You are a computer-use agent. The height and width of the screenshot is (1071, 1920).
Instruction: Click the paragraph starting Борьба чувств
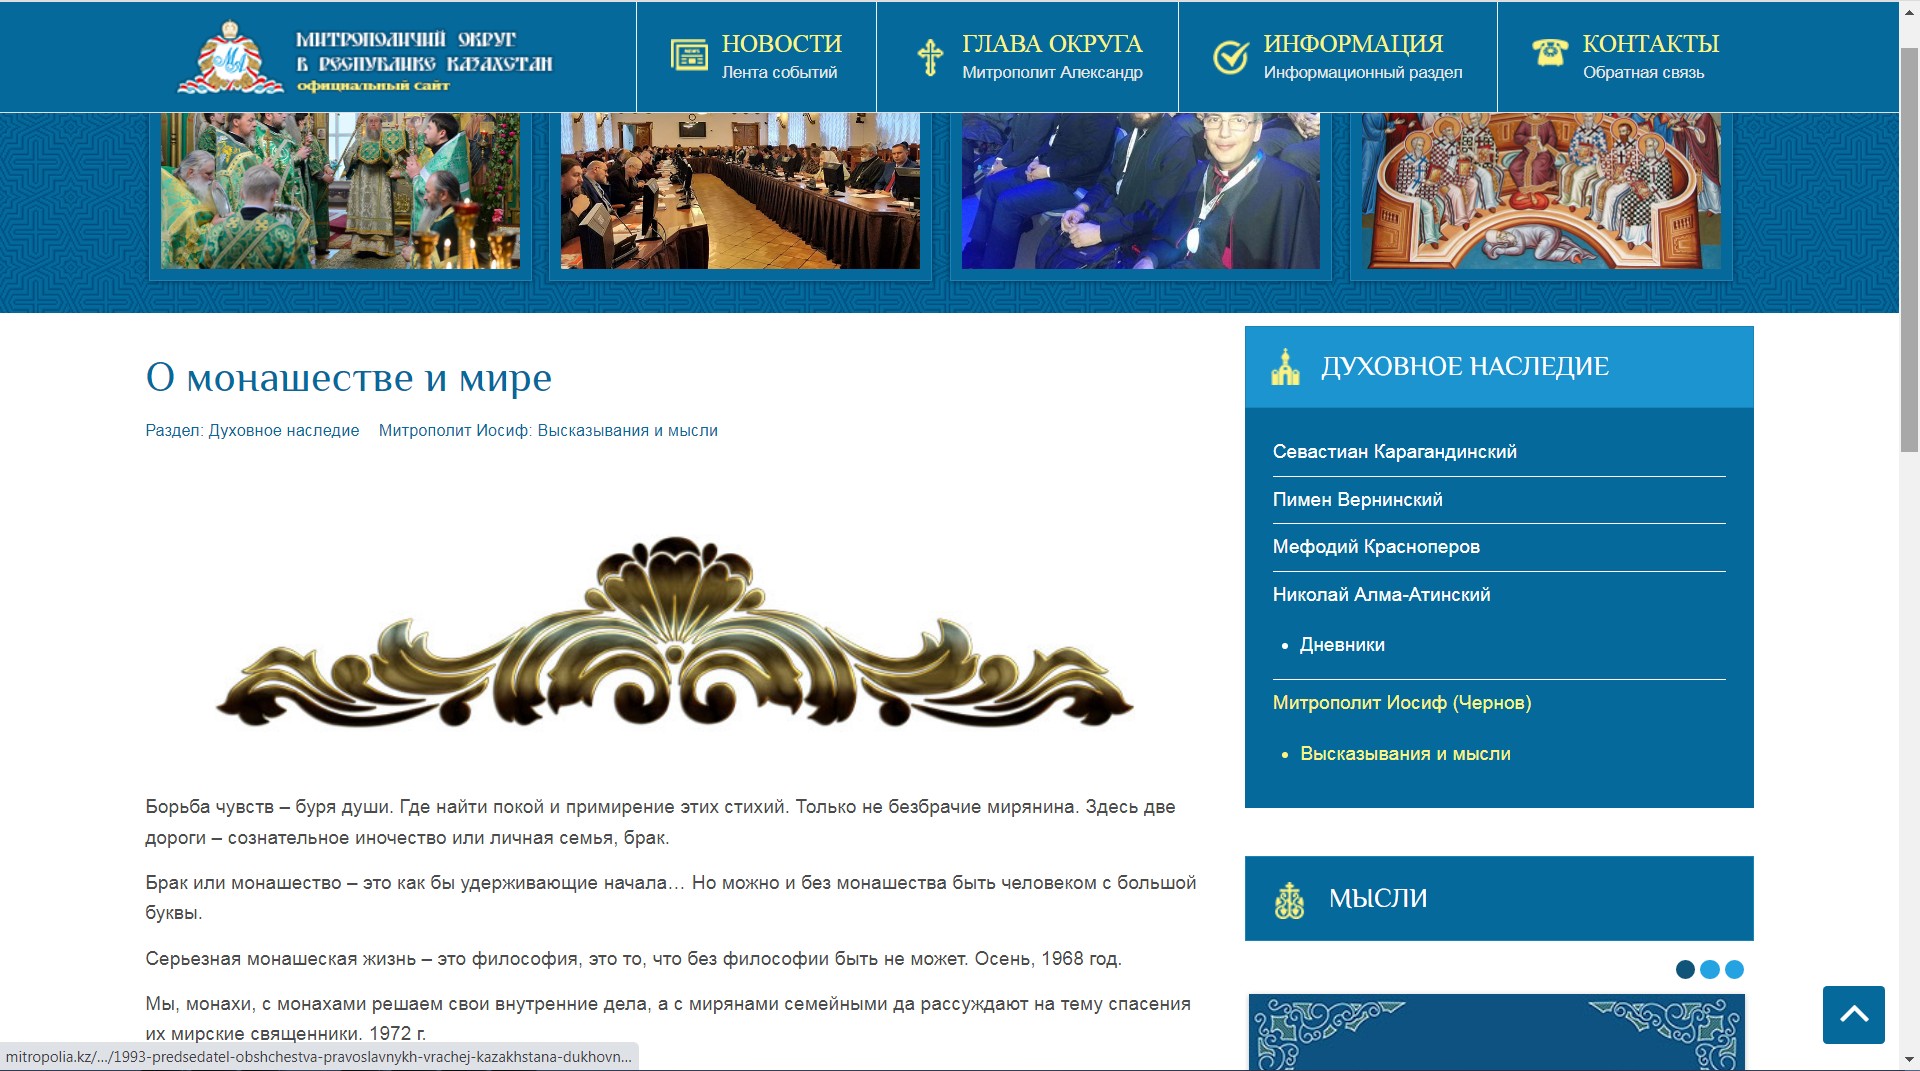click(x=660, y=822)
